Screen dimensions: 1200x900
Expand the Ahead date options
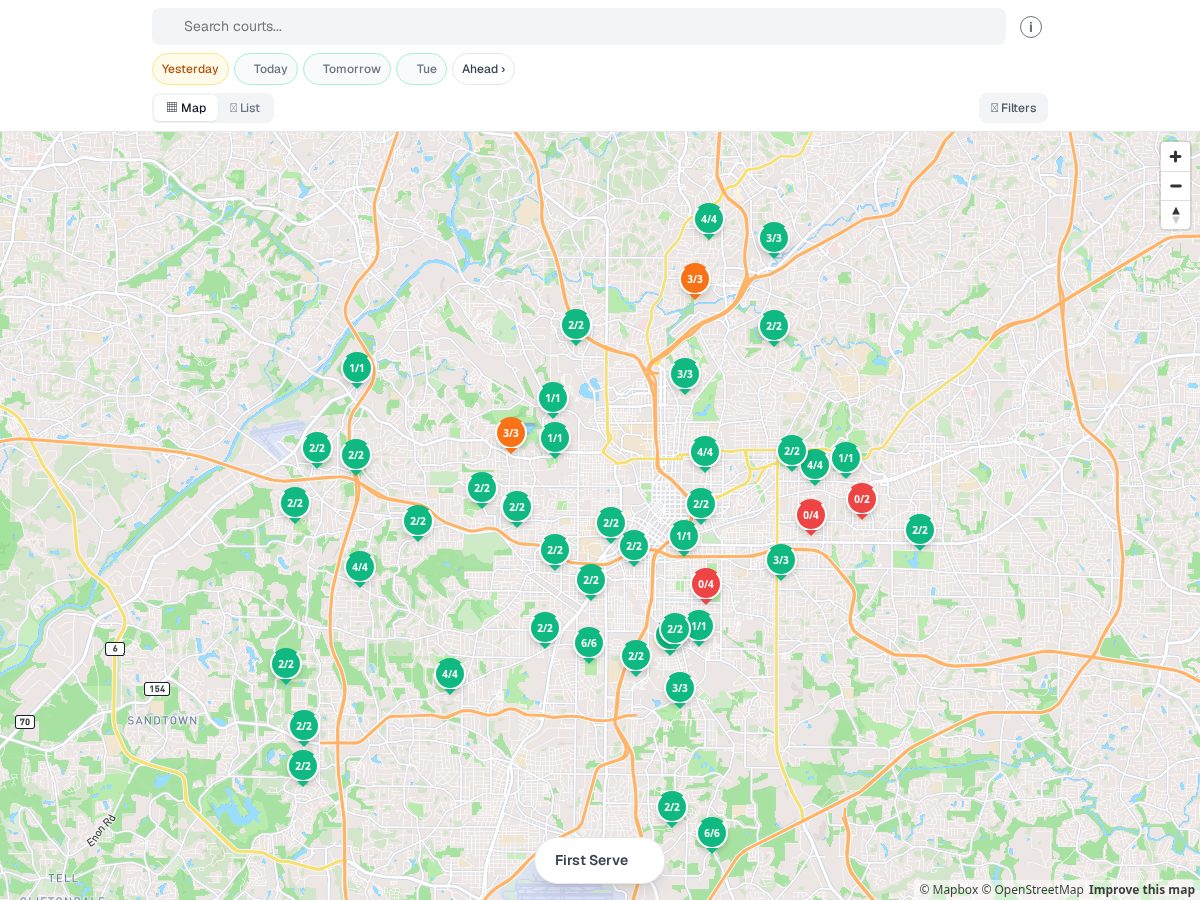(483, 69)
